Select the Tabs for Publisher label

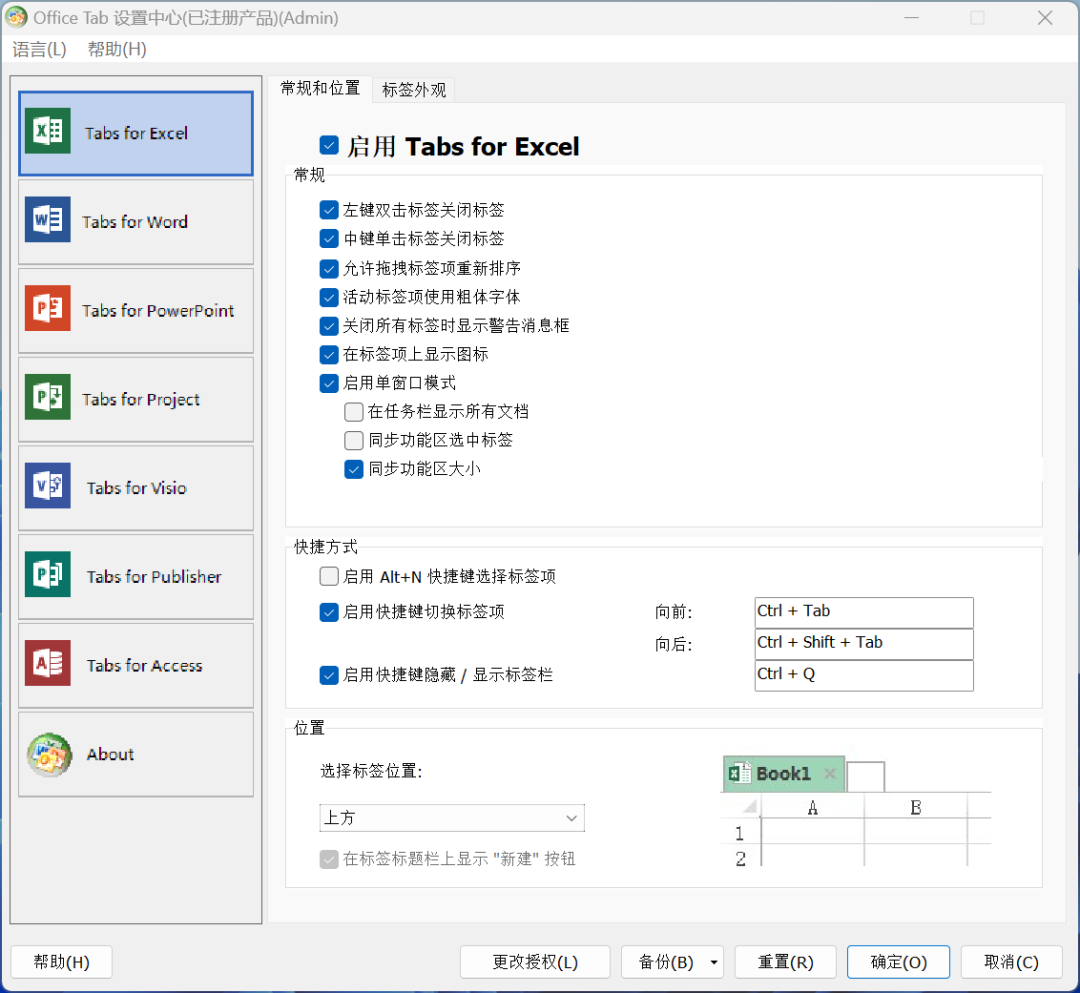(x=154, y=577)
